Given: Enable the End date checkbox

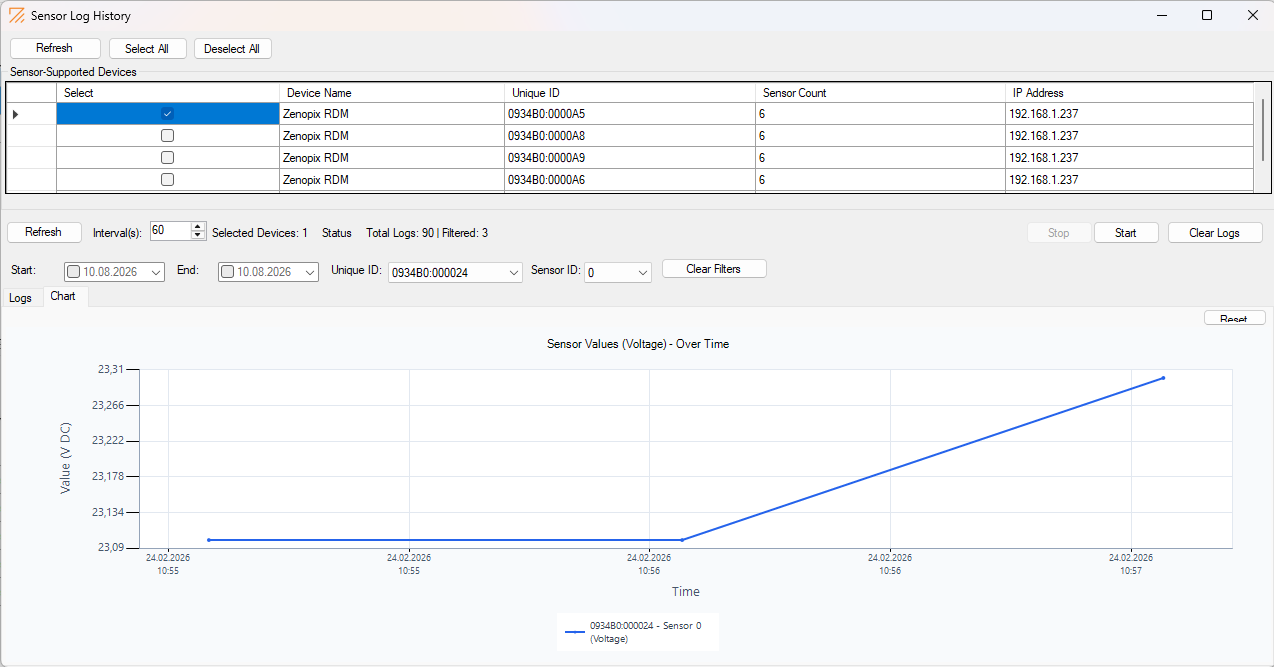Looking at the screenshot, I should (x=228, y=272).
